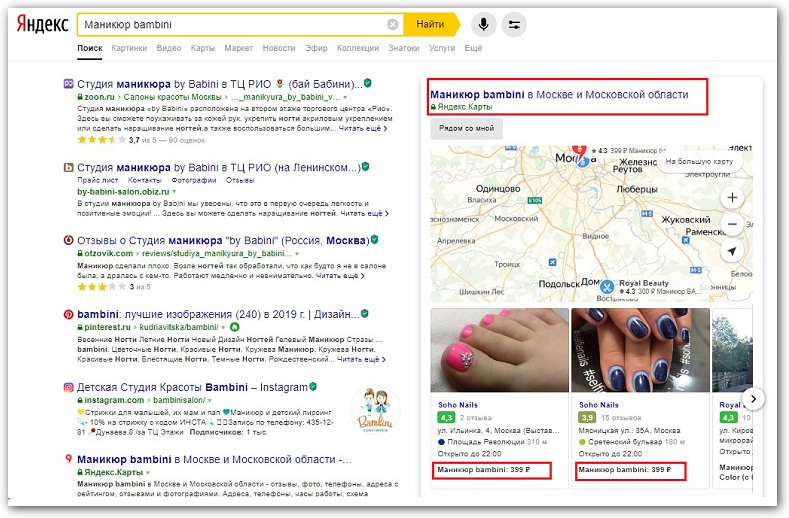Click Читать ещё under the Pinterest snippet

pos(361,359)
